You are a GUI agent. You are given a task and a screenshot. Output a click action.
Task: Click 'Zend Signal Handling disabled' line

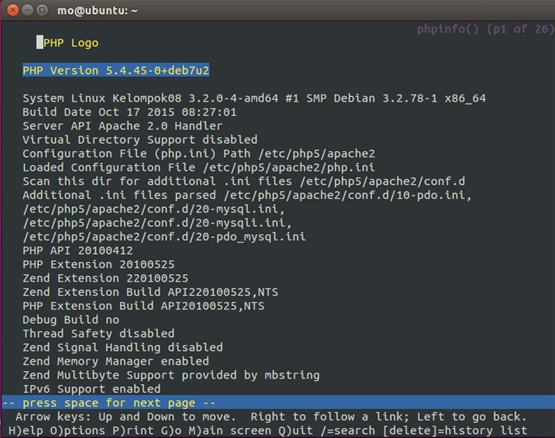(x=123, y=347)
